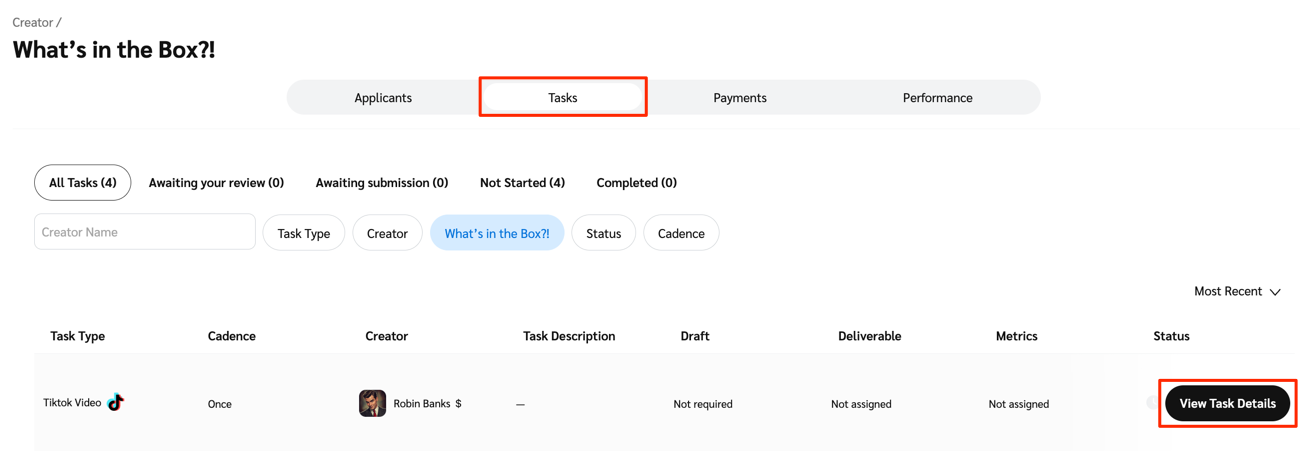Click Robin Banks' avatar thumbnail
The width and height of the screenshot is (1300, 451).
coord(372,403)
